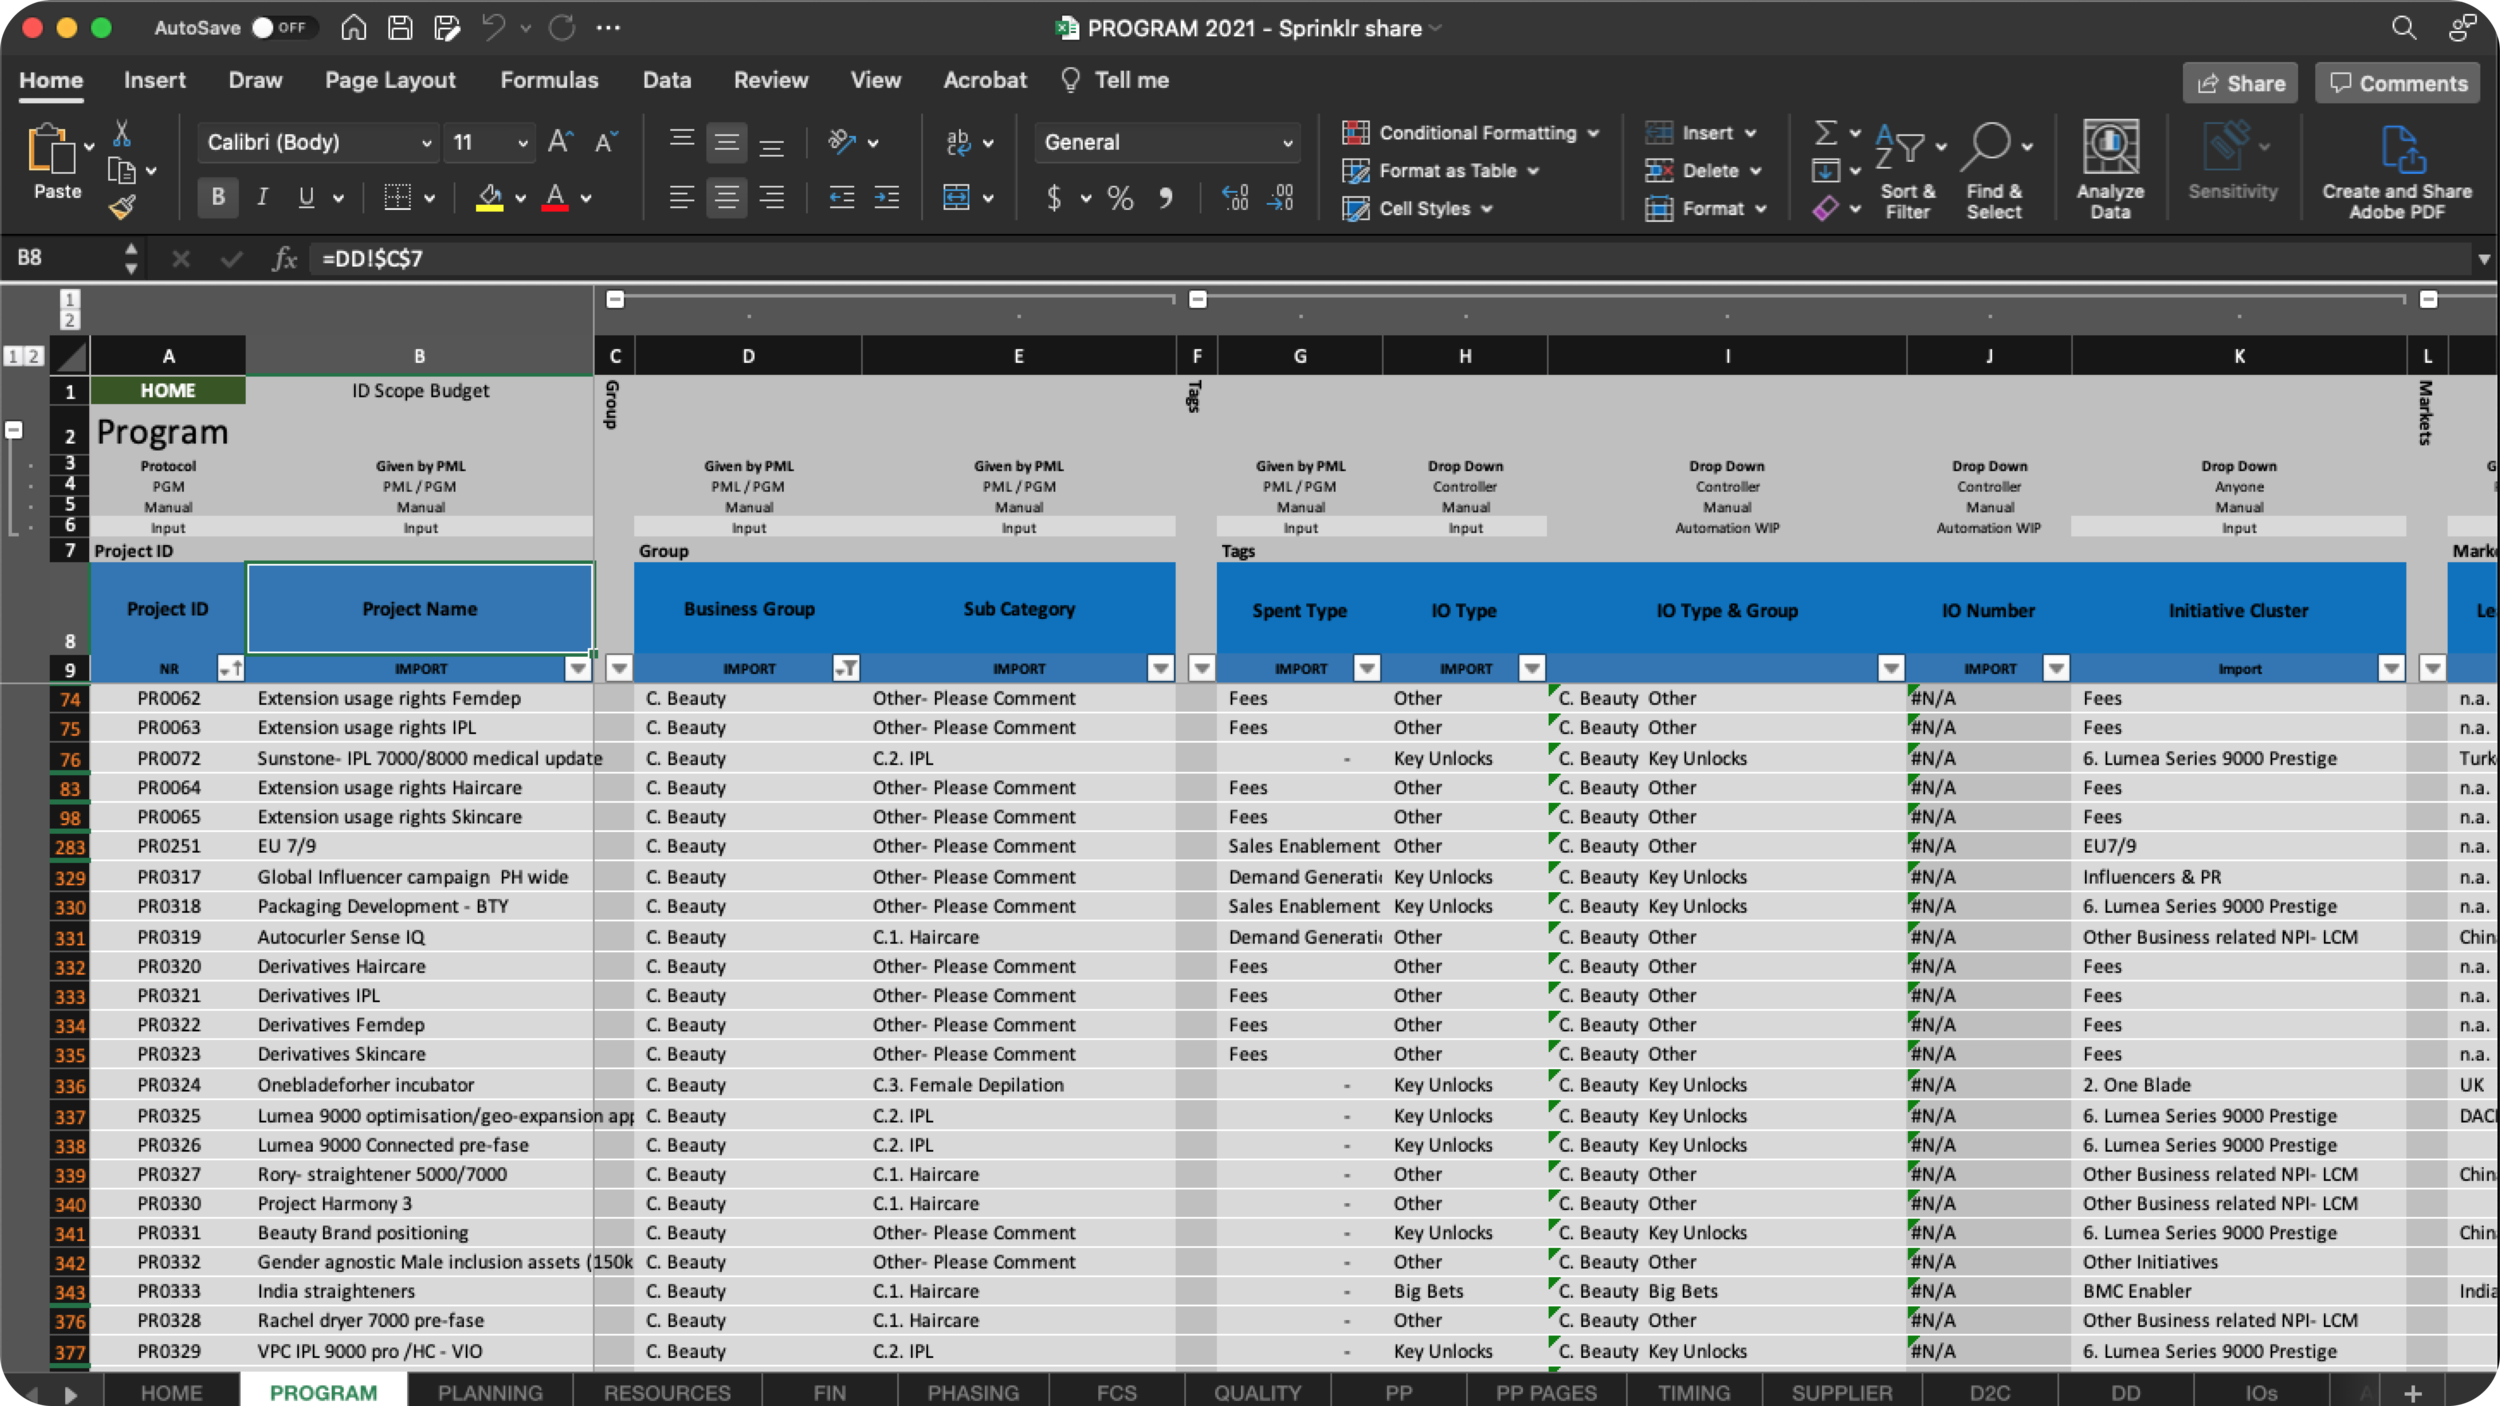2500x1406 pixels.
Task: Click the Comma Style icon
Action: point(1165,197)
